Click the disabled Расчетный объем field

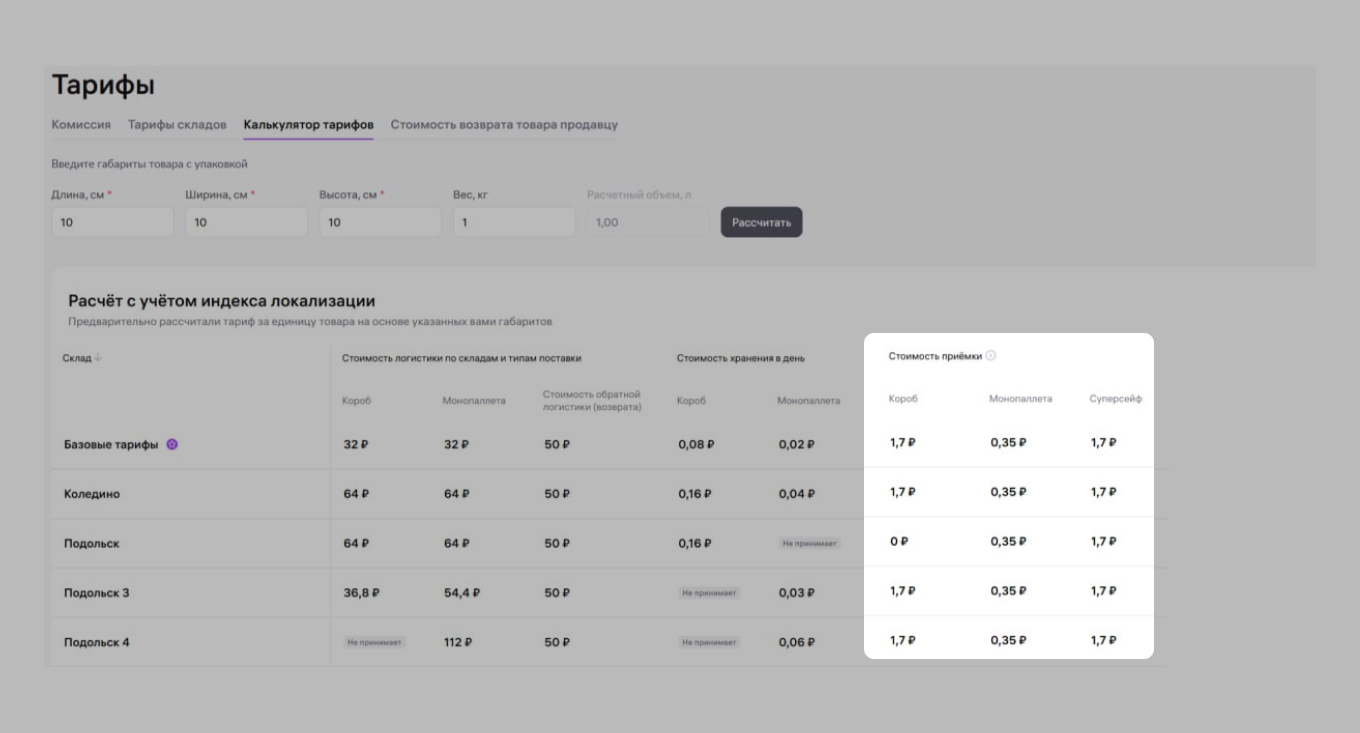pyautogui.click(x=648, y=222)
